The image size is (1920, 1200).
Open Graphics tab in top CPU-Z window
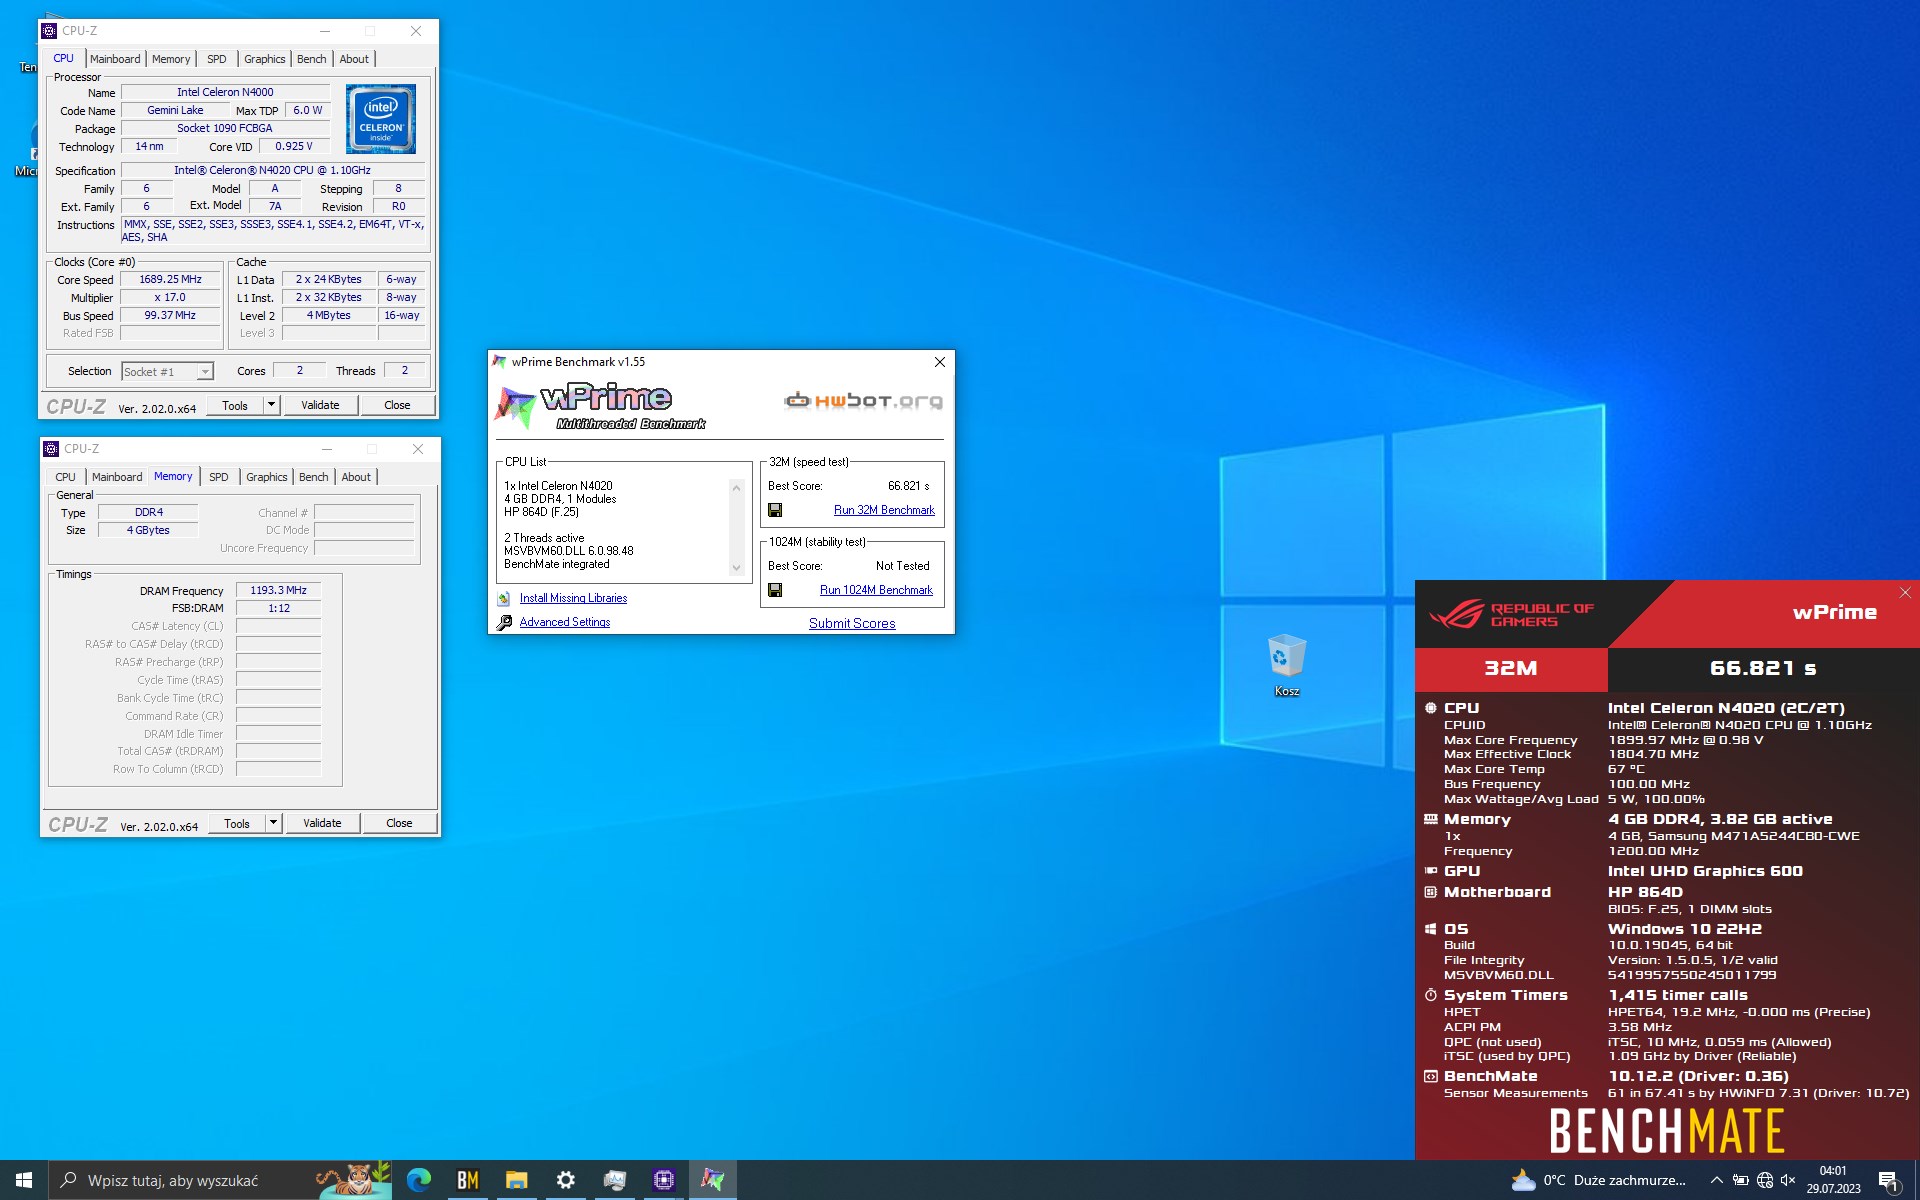265,59
